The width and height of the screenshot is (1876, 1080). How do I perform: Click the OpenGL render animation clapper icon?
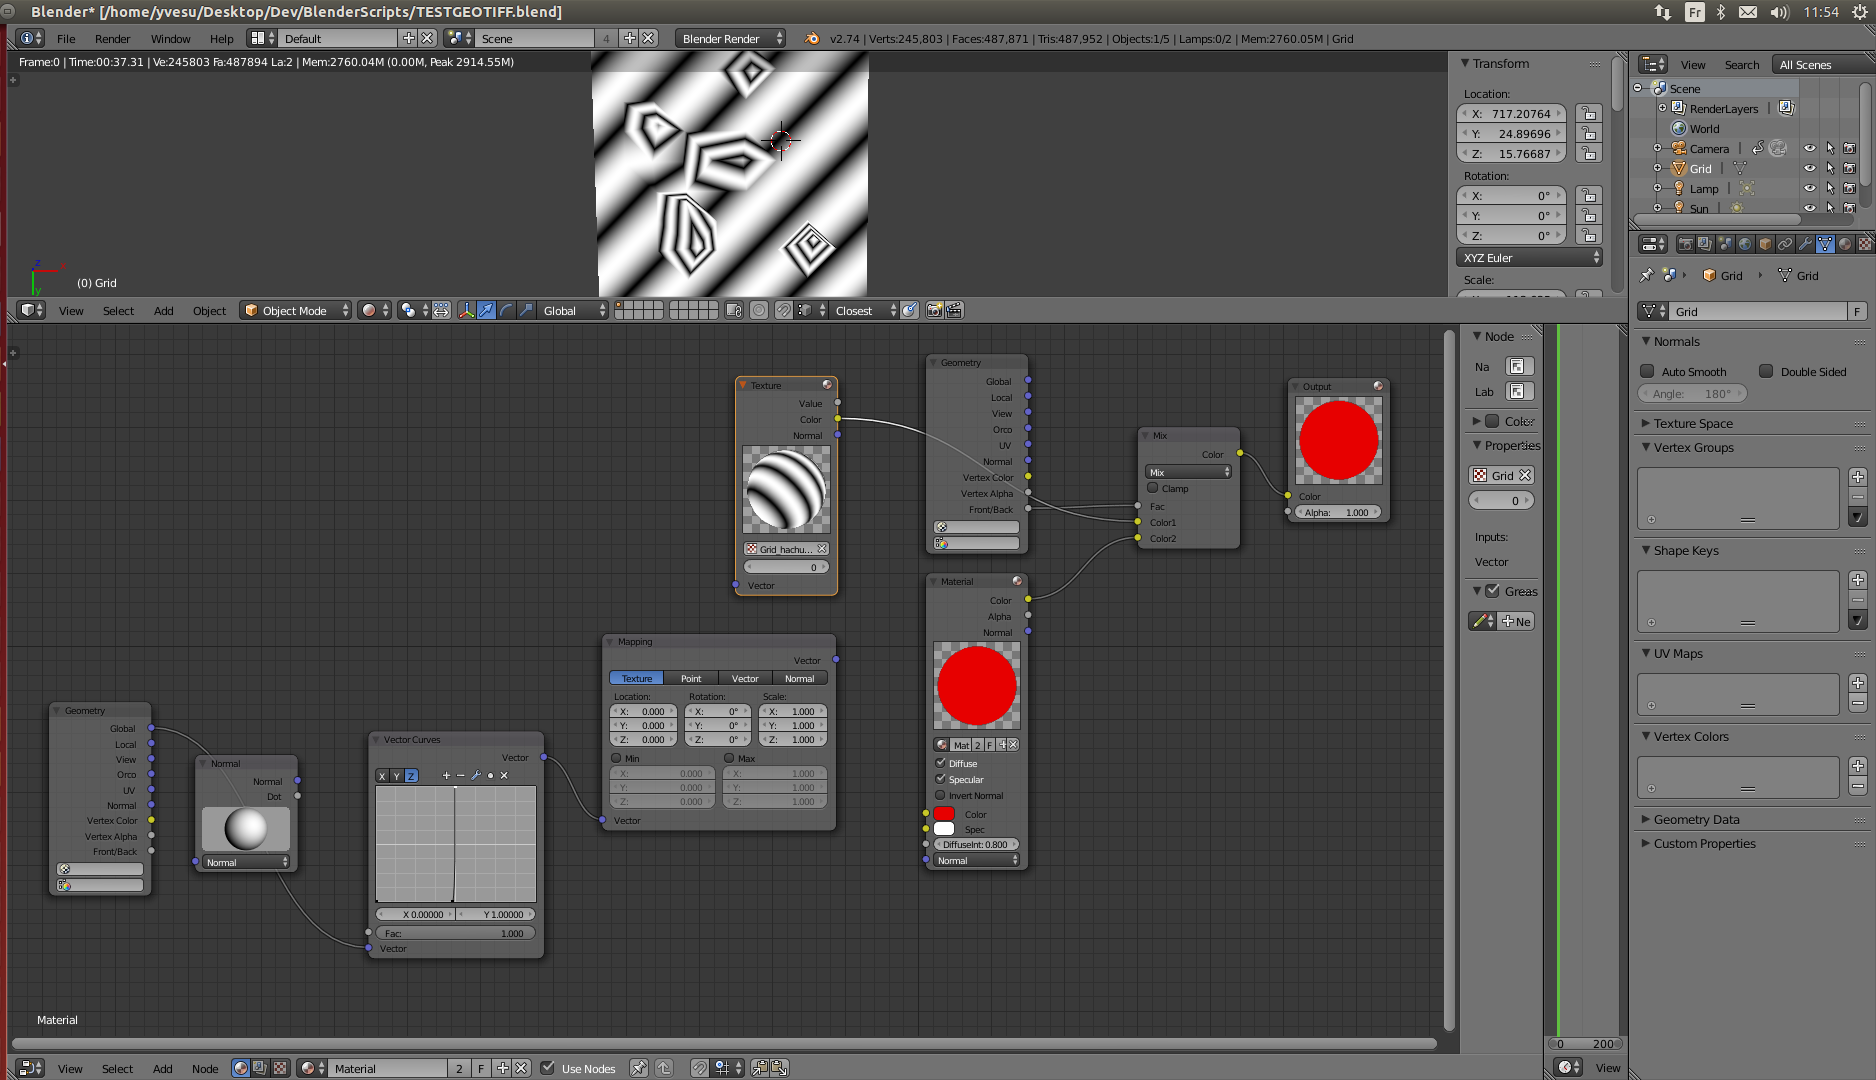pos(954,311)
